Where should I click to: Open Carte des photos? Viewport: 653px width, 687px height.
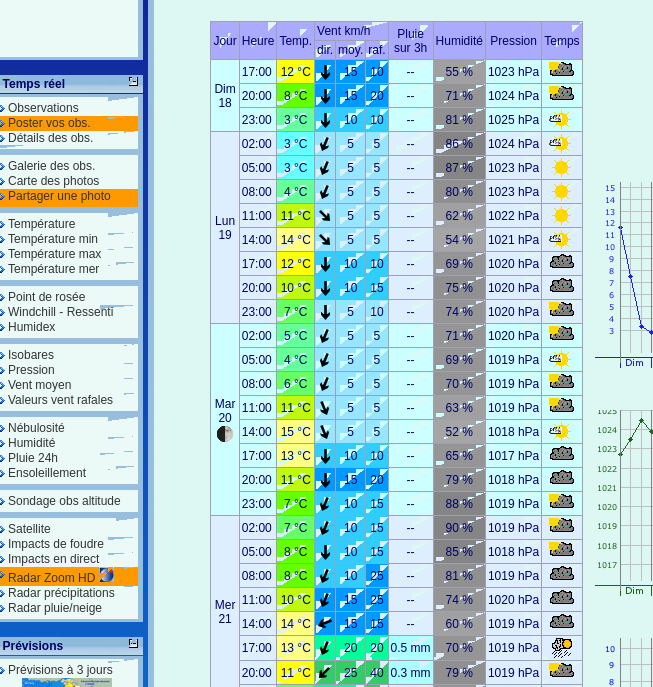53,181
